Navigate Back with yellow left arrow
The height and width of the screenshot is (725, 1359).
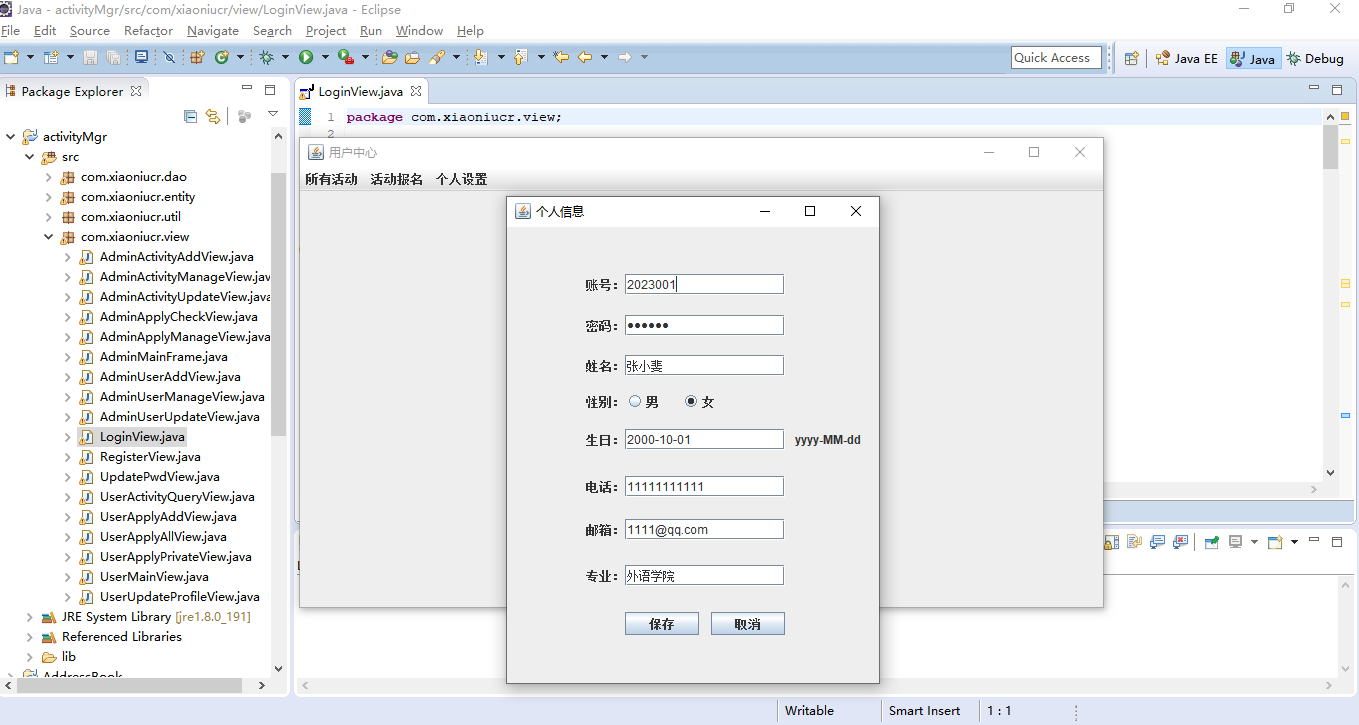pyautogui.click(x=585, y=57)
